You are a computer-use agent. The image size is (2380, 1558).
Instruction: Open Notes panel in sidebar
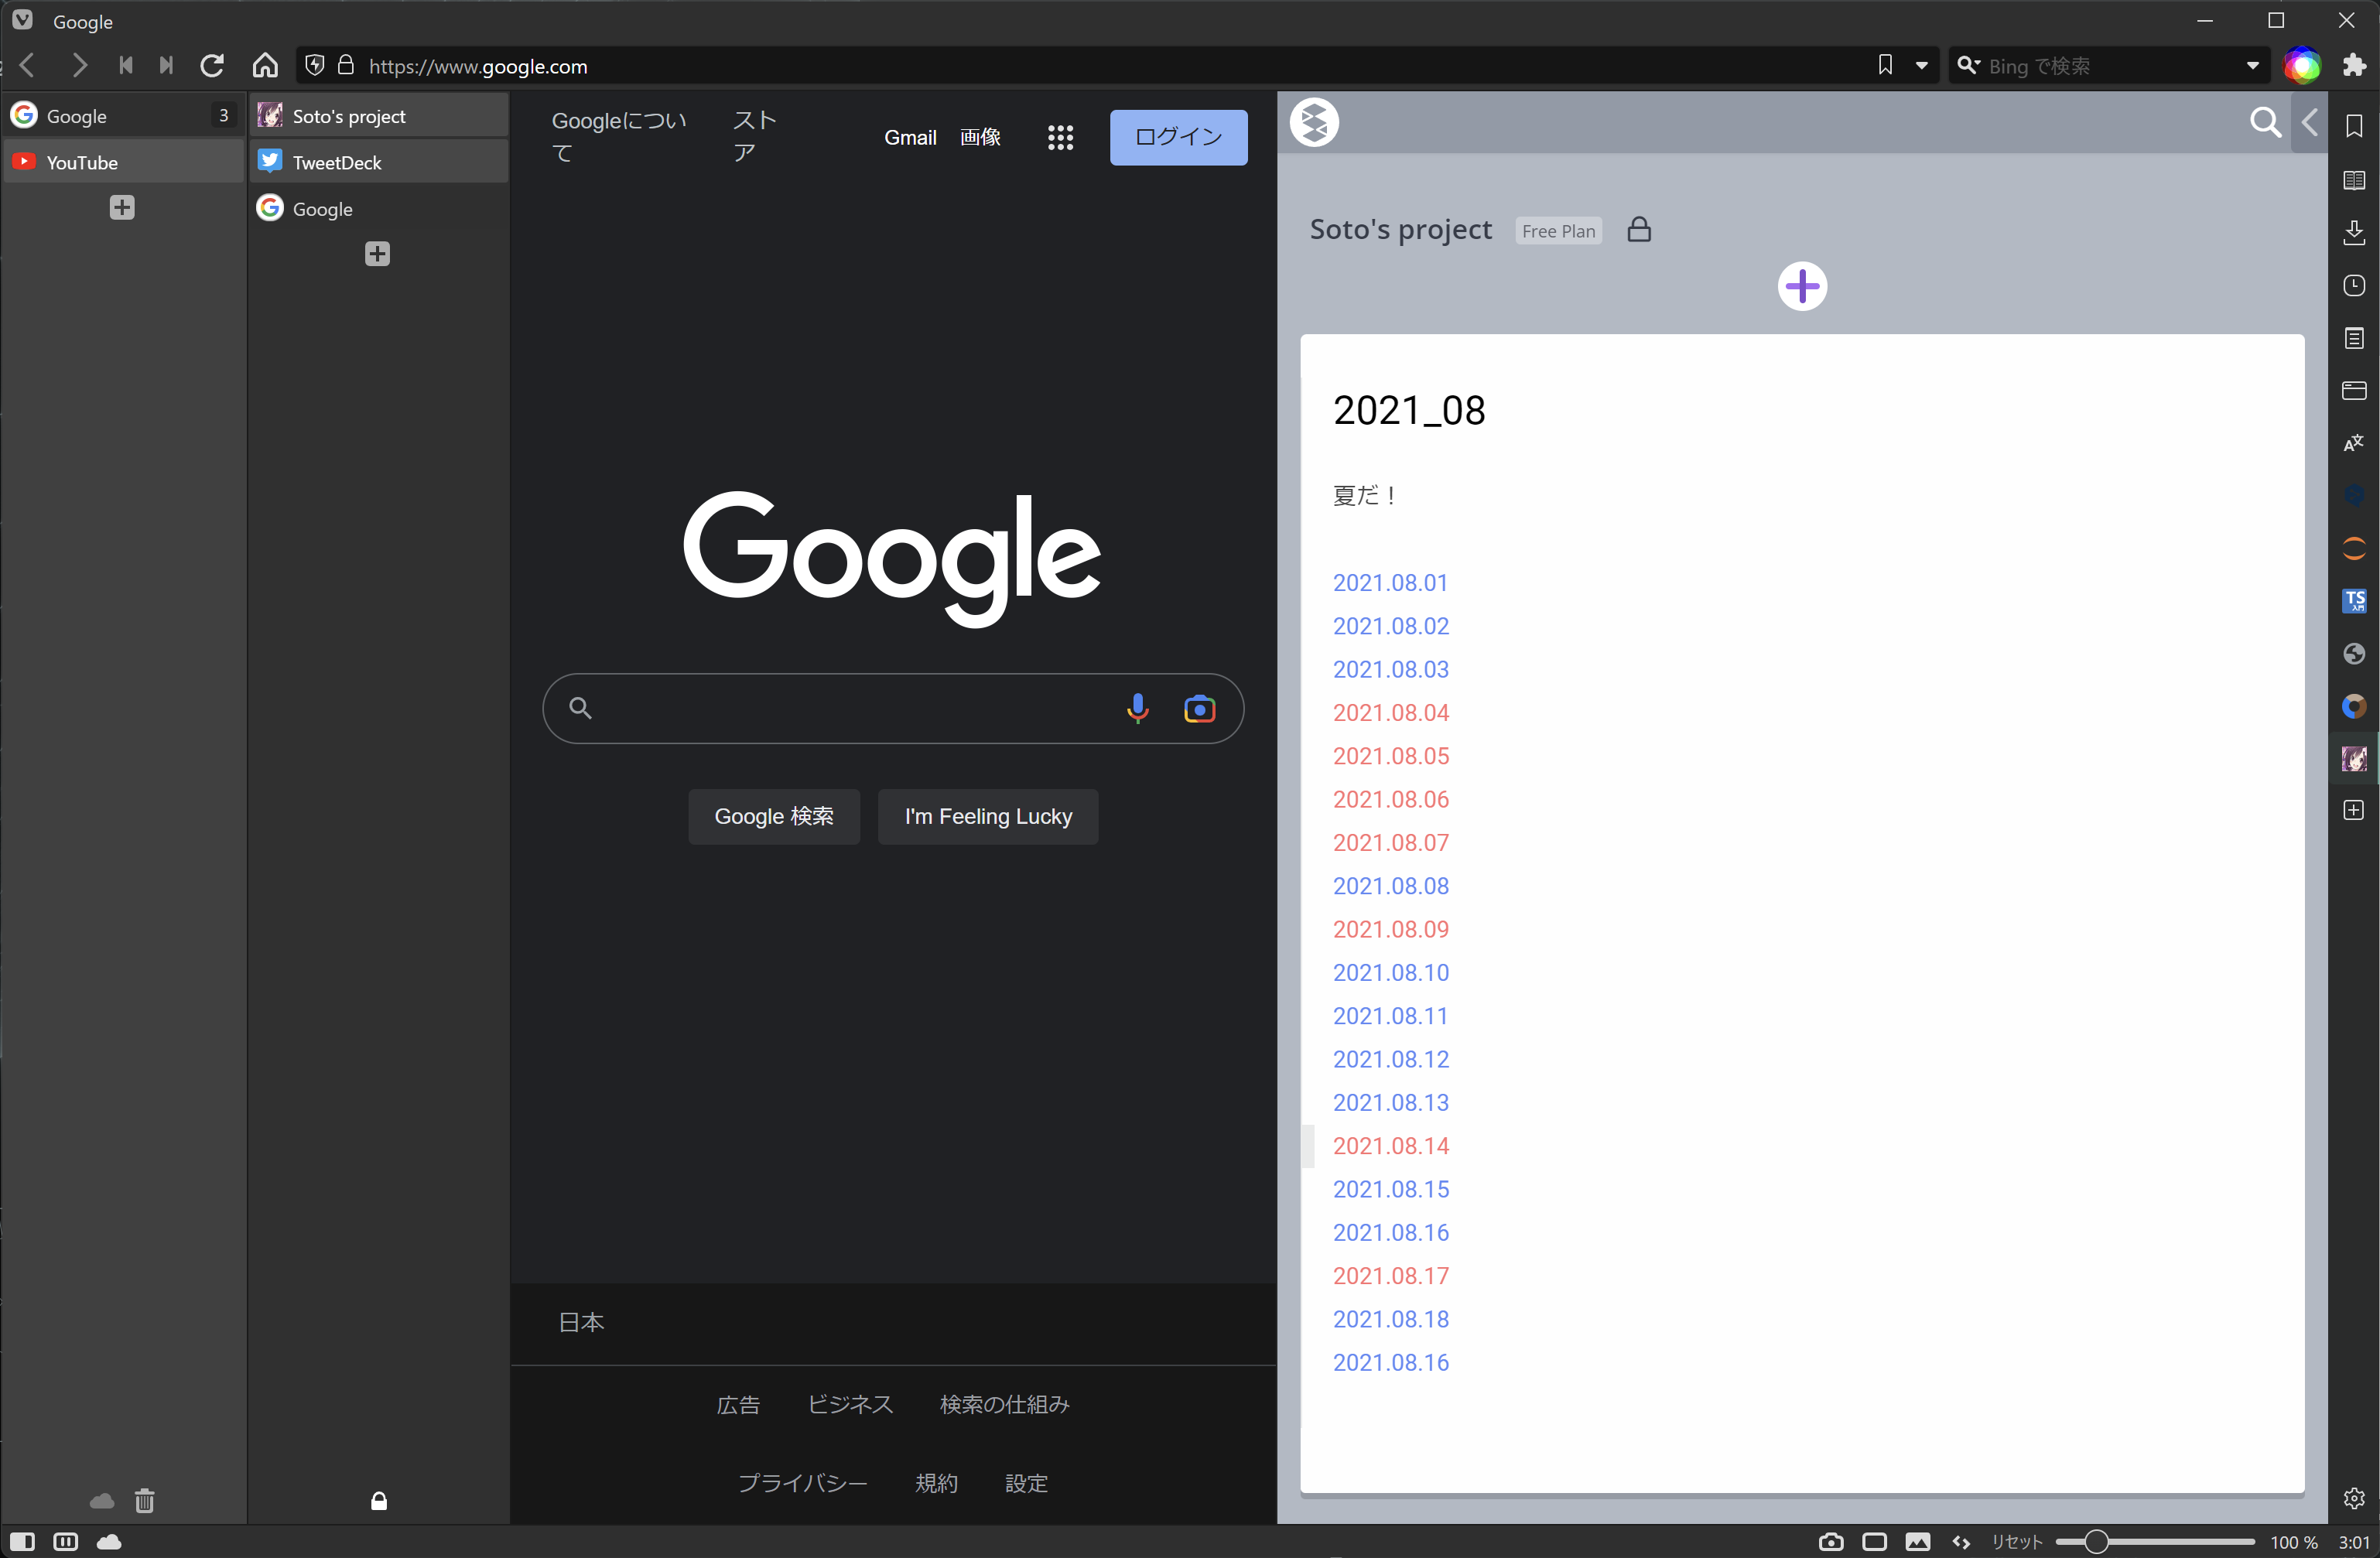[x=2354, y=338]
